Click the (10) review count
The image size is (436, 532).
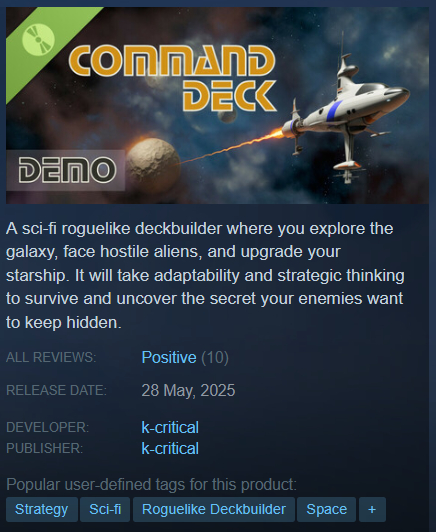click(x=215, y=358)
